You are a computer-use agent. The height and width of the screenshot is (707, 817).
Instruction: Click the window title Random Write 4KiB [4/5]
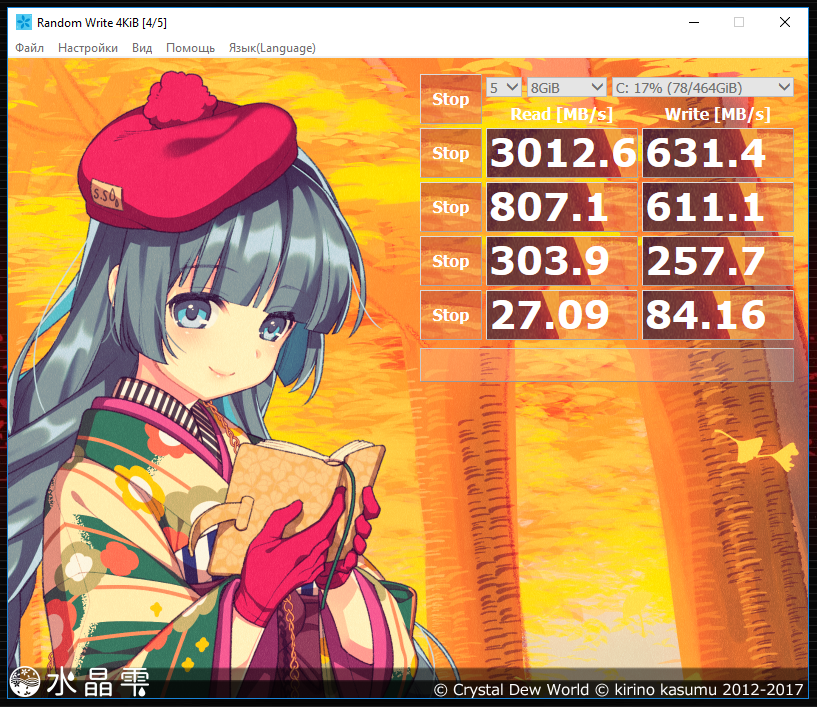coord(102,22)
